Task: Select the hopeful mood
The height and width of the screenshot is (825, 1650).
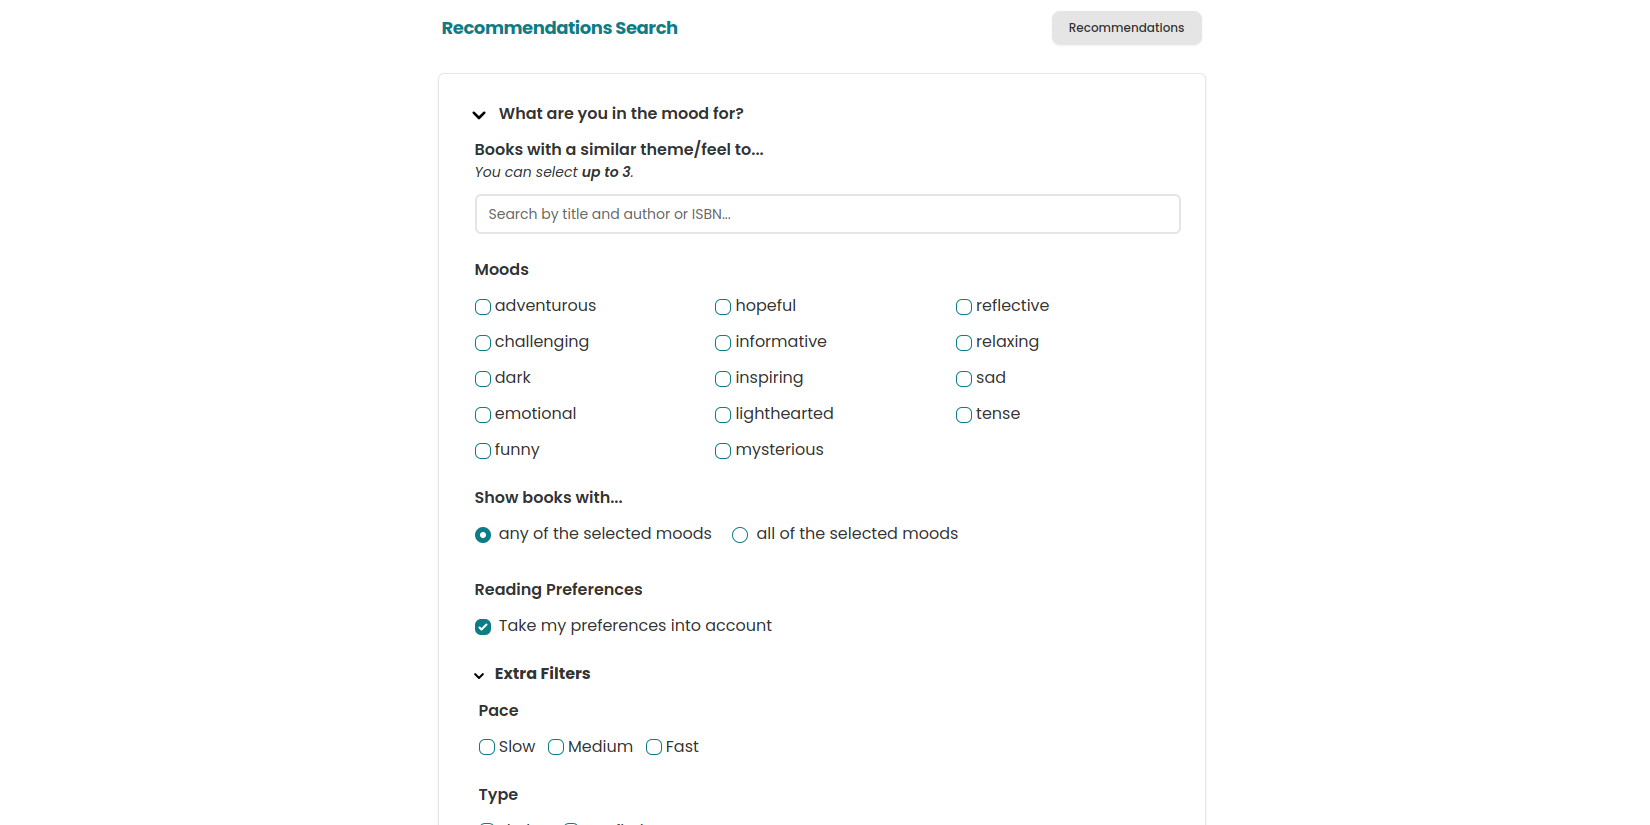Action: (x=723, y=307)
